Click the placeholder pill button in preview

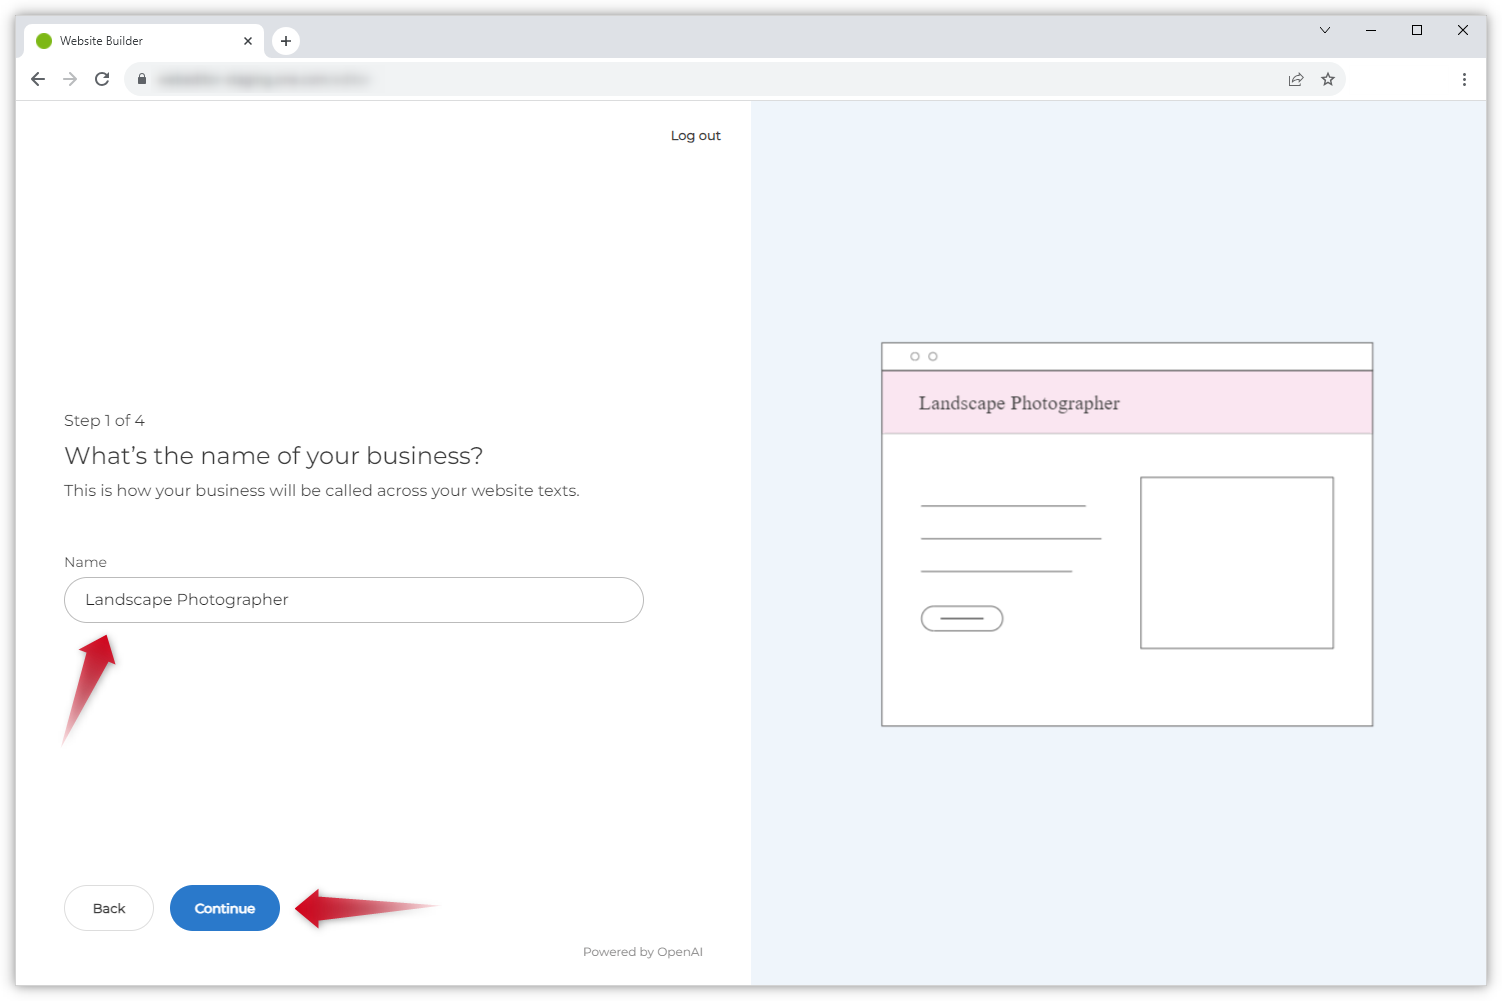[961, 619]
